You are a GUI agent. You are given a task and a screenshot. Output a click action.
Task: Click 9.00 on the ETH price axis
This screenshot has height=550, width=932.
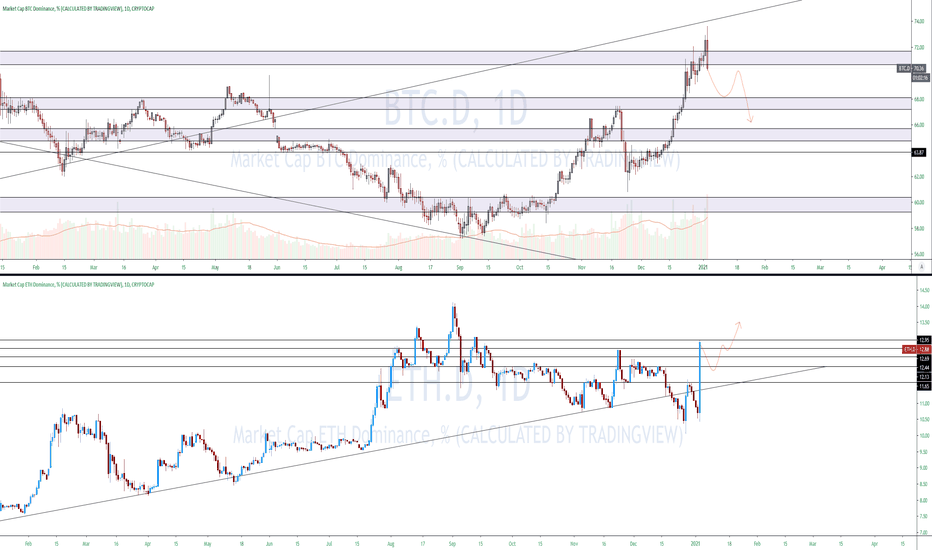coord(924,468)
